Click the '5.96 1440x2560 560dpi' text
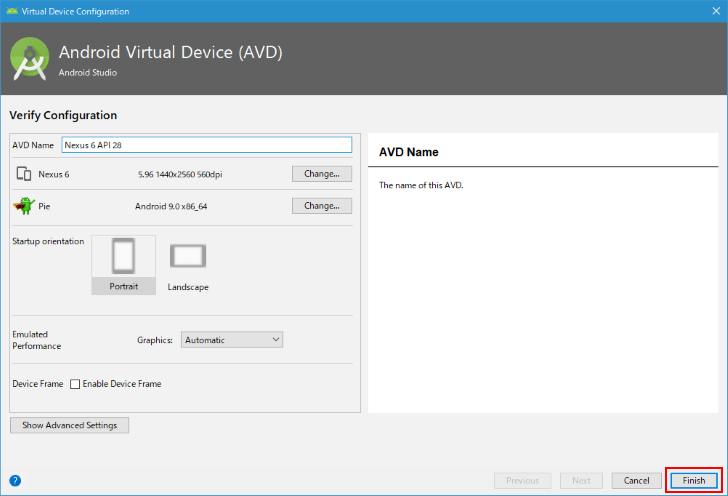728x496 pixels. click(x=180, y=175)
